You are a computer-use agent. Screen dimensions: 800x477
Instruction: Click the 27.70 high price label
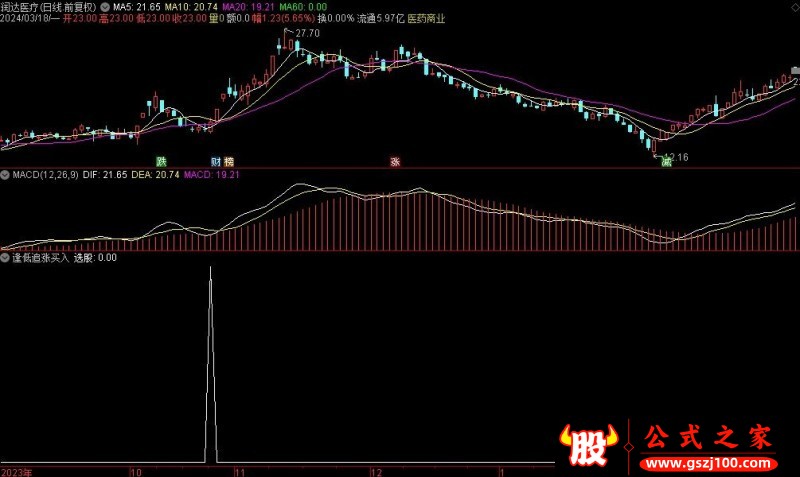click(x=307, y=34)
